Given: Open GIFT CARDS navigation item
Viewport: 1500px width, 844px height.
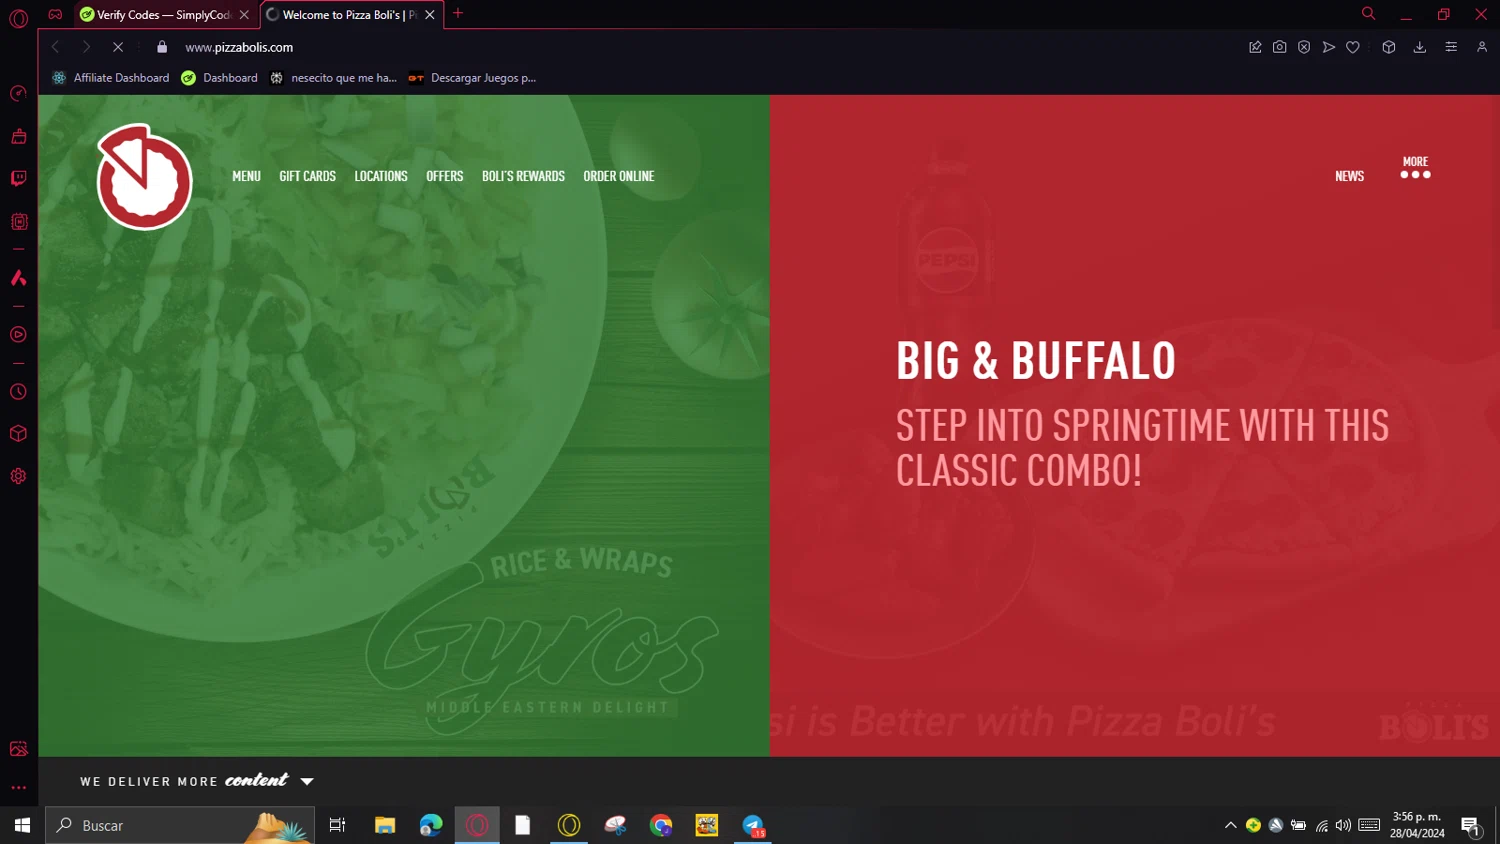Looking at the screenshot, I should pos(308,176).
